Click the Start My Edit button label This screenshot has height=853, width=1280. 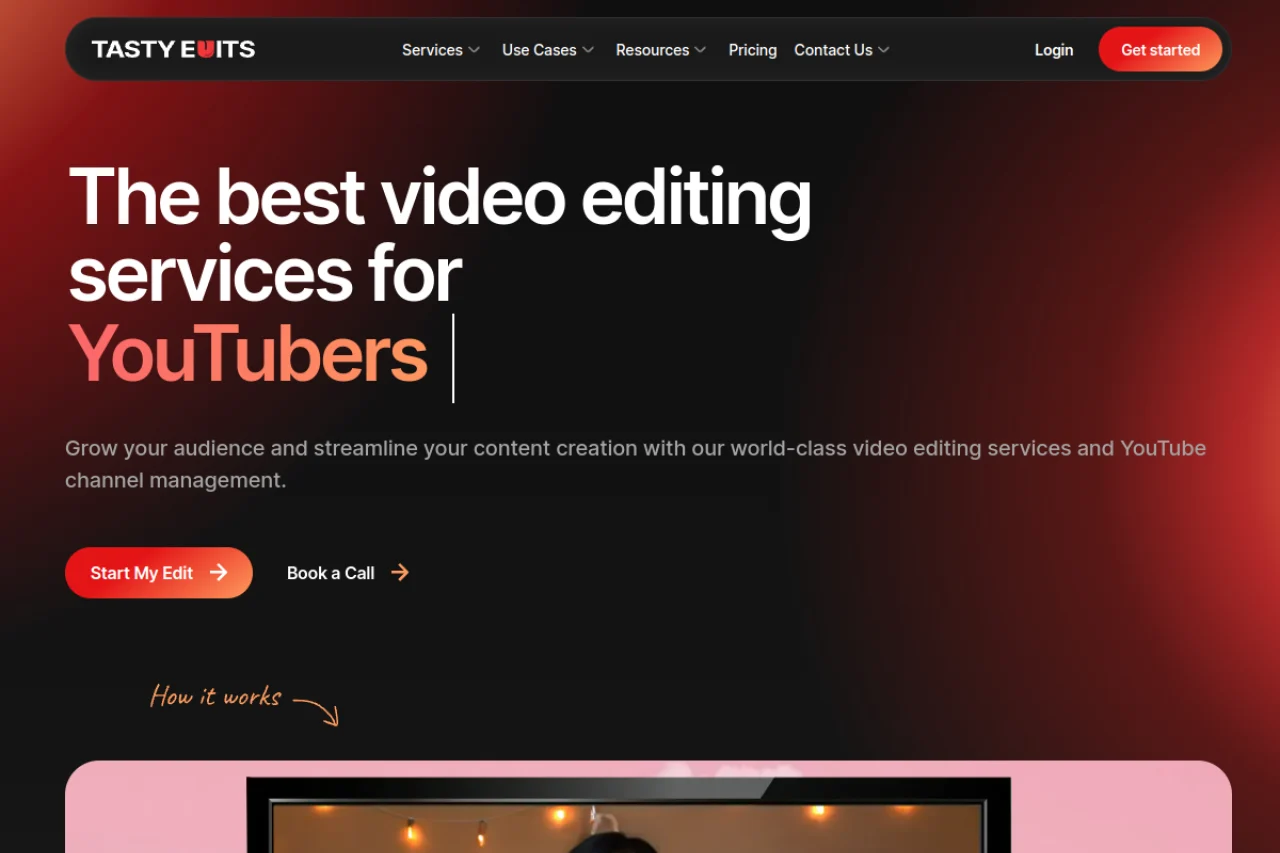click(x=142, y=573)
